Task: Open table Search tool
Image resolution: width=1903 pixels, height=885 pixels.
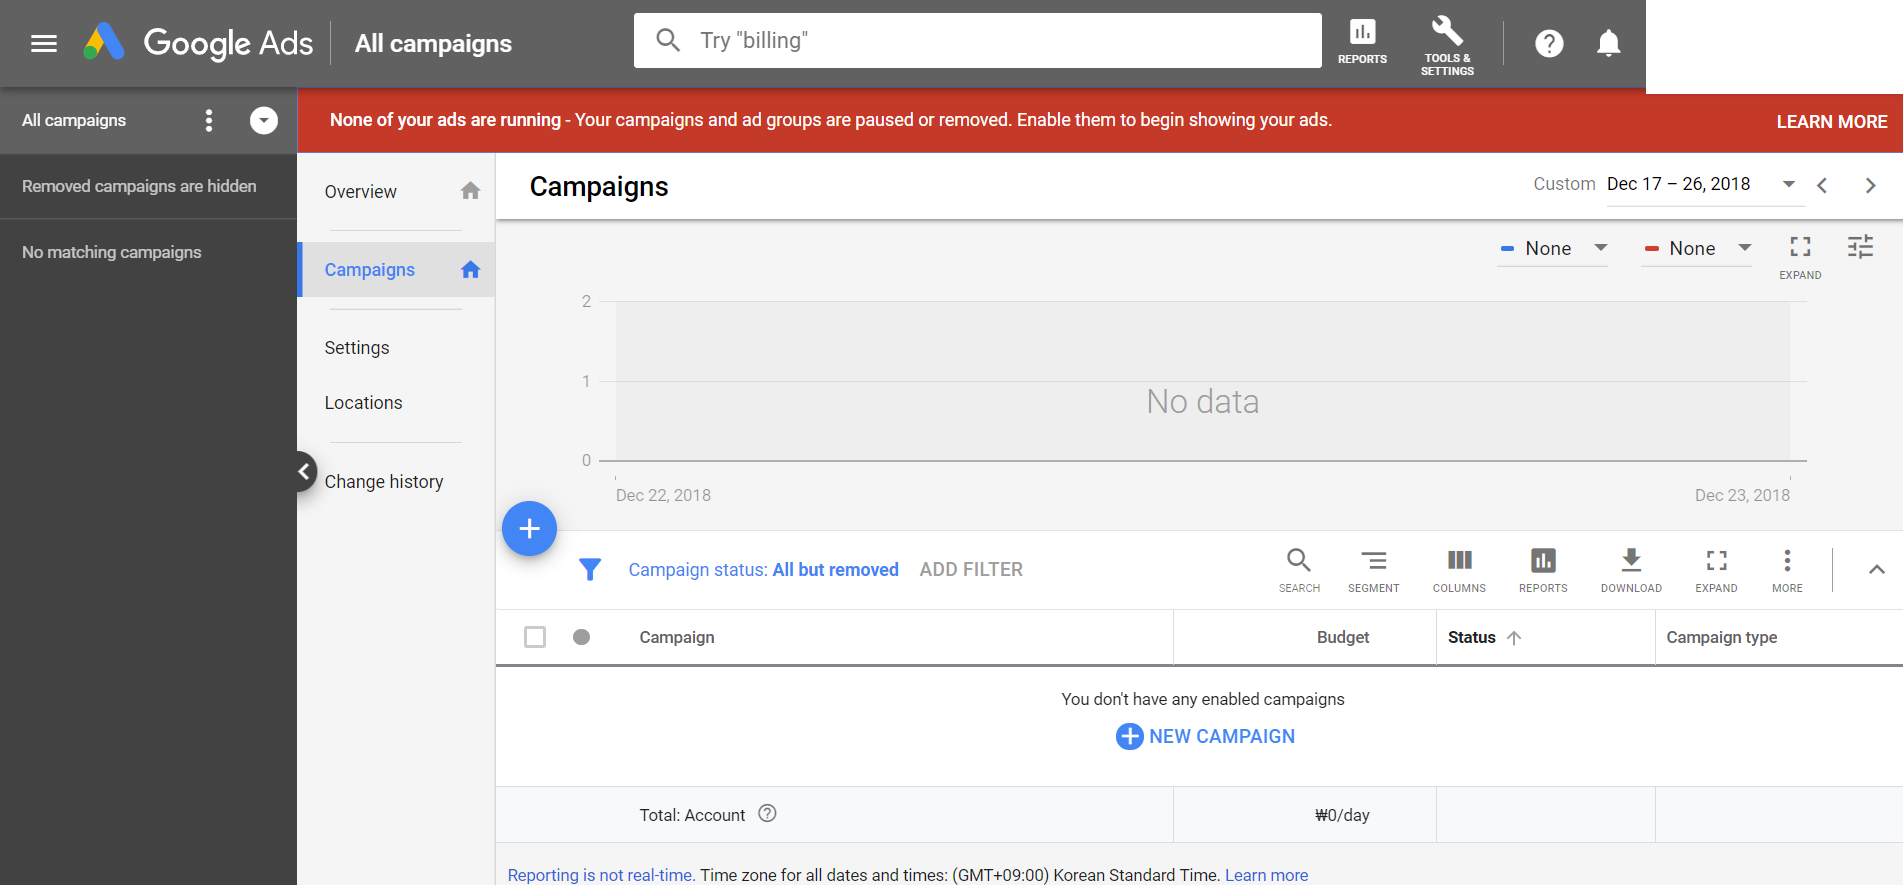Action: coord(1299,570)
